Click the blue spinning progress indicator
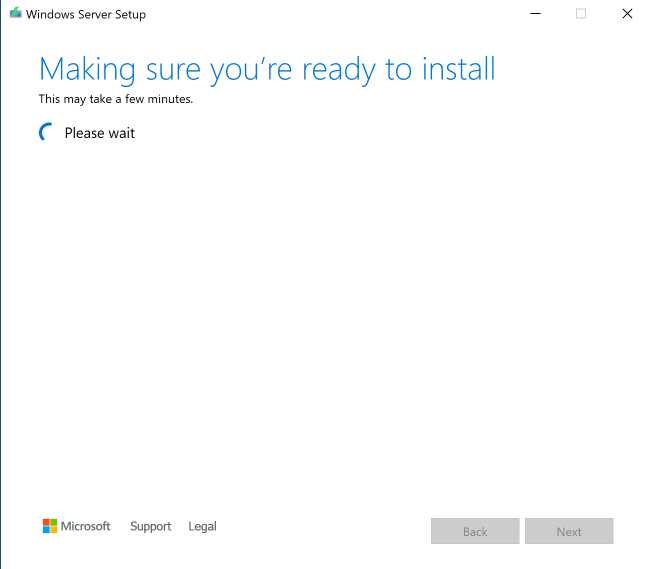The image size is (651, 569). [47, 132]
